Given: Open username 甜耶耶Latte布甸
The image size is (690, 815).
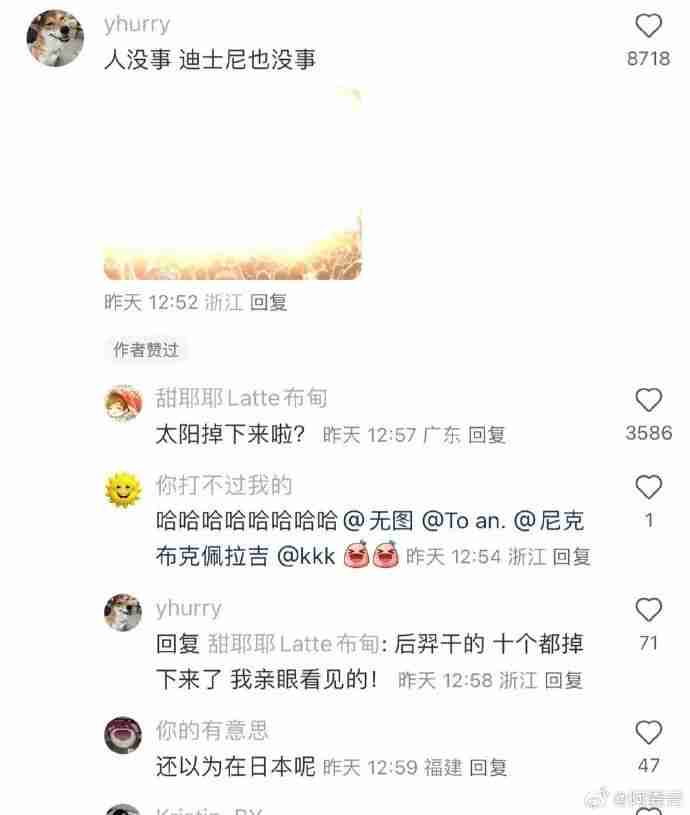Looking at the screenshot, I should (242, 398).
